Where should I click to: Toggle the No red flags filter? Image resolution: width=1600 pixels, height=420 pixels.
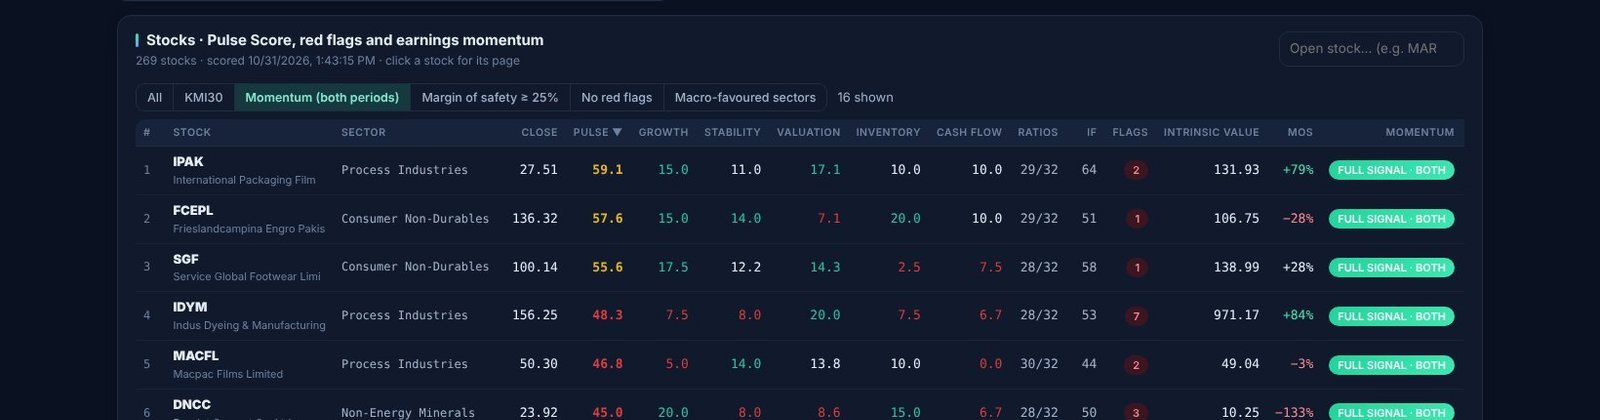tap(616, 97)
